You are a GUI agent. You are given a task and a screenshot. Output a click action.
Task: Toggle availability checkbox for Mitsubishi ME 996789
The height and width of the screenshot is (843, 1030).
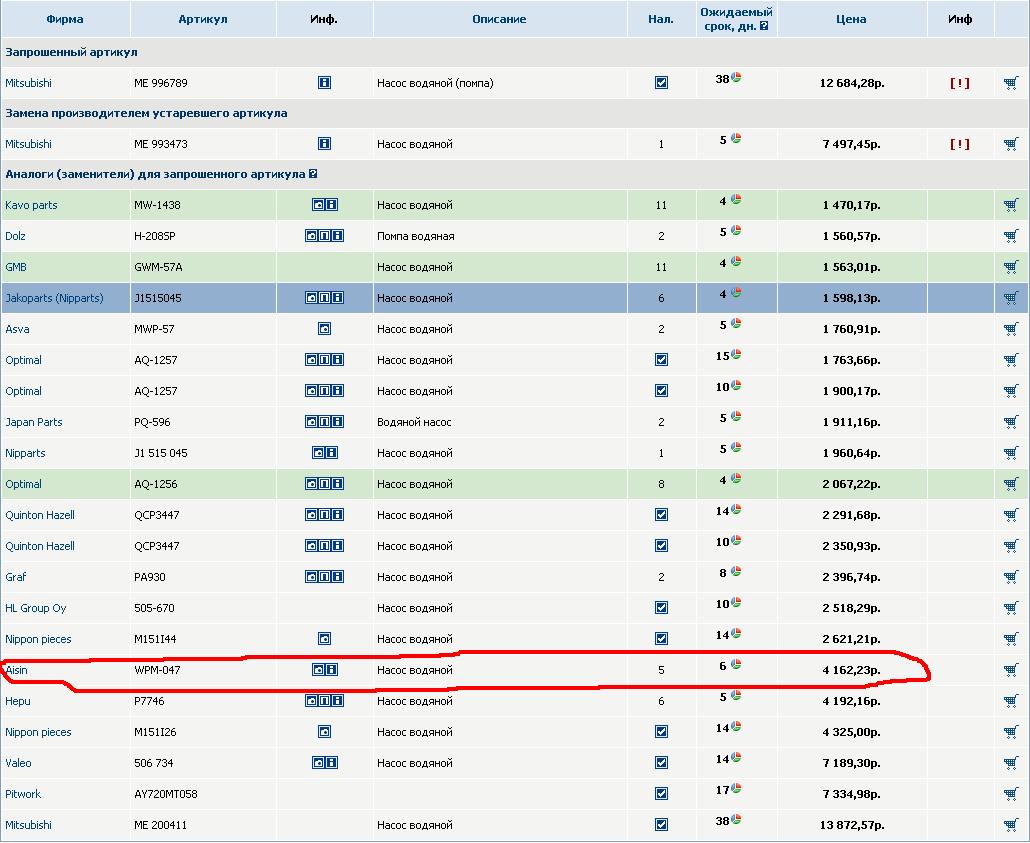click(661, 83)
